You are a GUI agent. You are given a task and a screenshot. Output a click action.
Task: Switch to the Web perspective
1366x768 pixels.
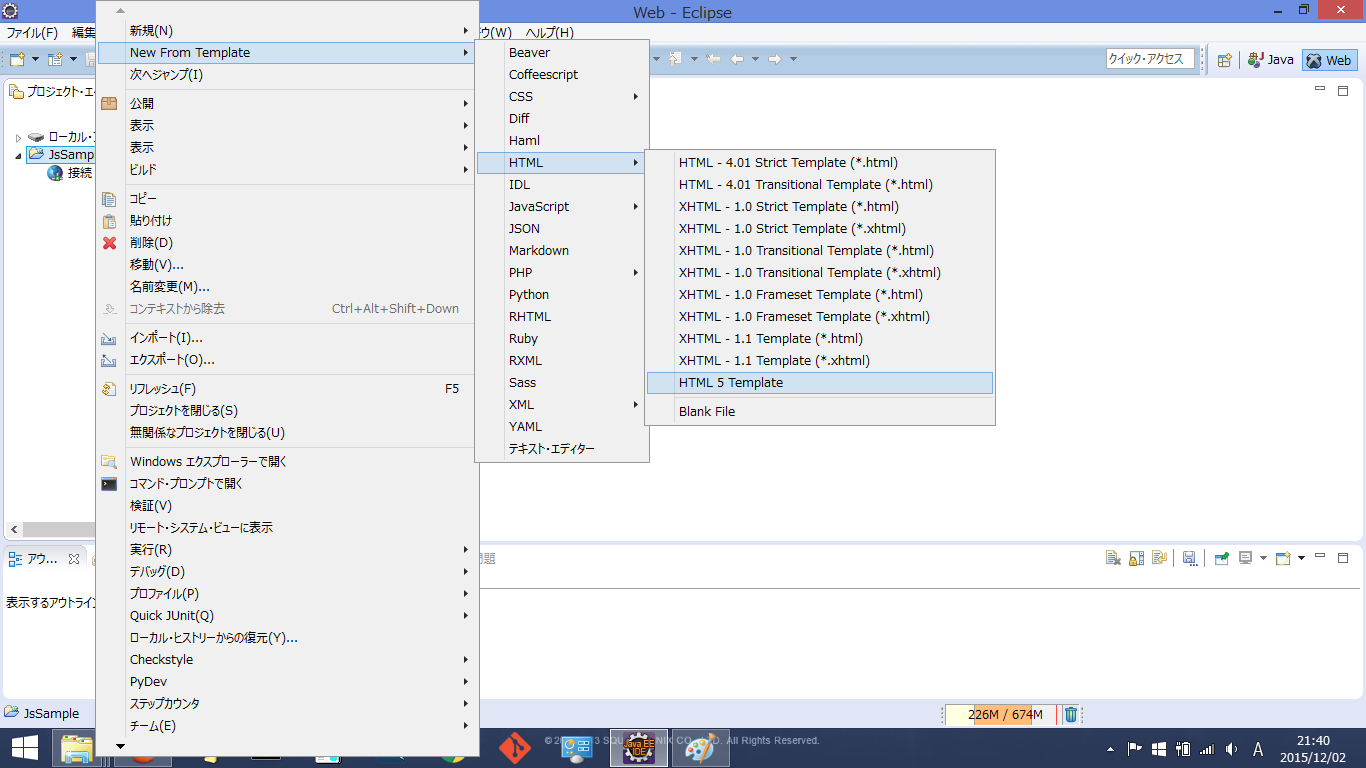tap(1329, 60)
